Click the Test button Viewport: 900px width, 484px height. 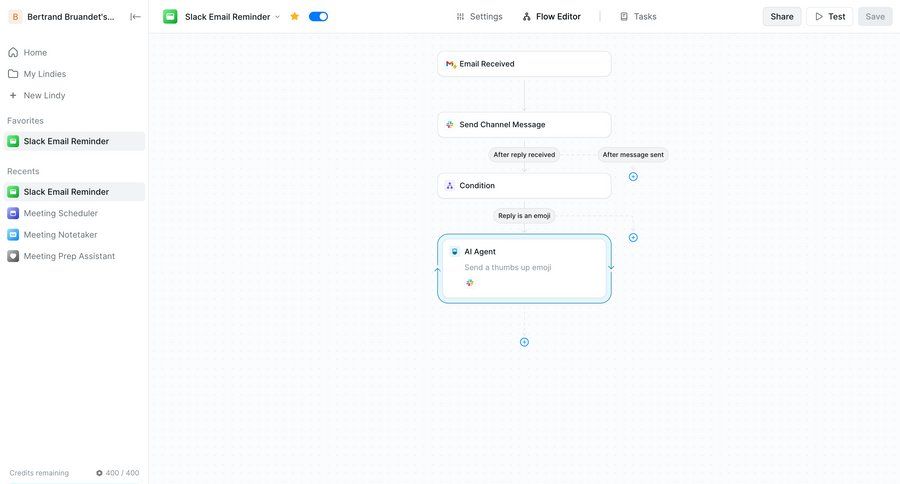pyautogui.click(x=830, y=17)
